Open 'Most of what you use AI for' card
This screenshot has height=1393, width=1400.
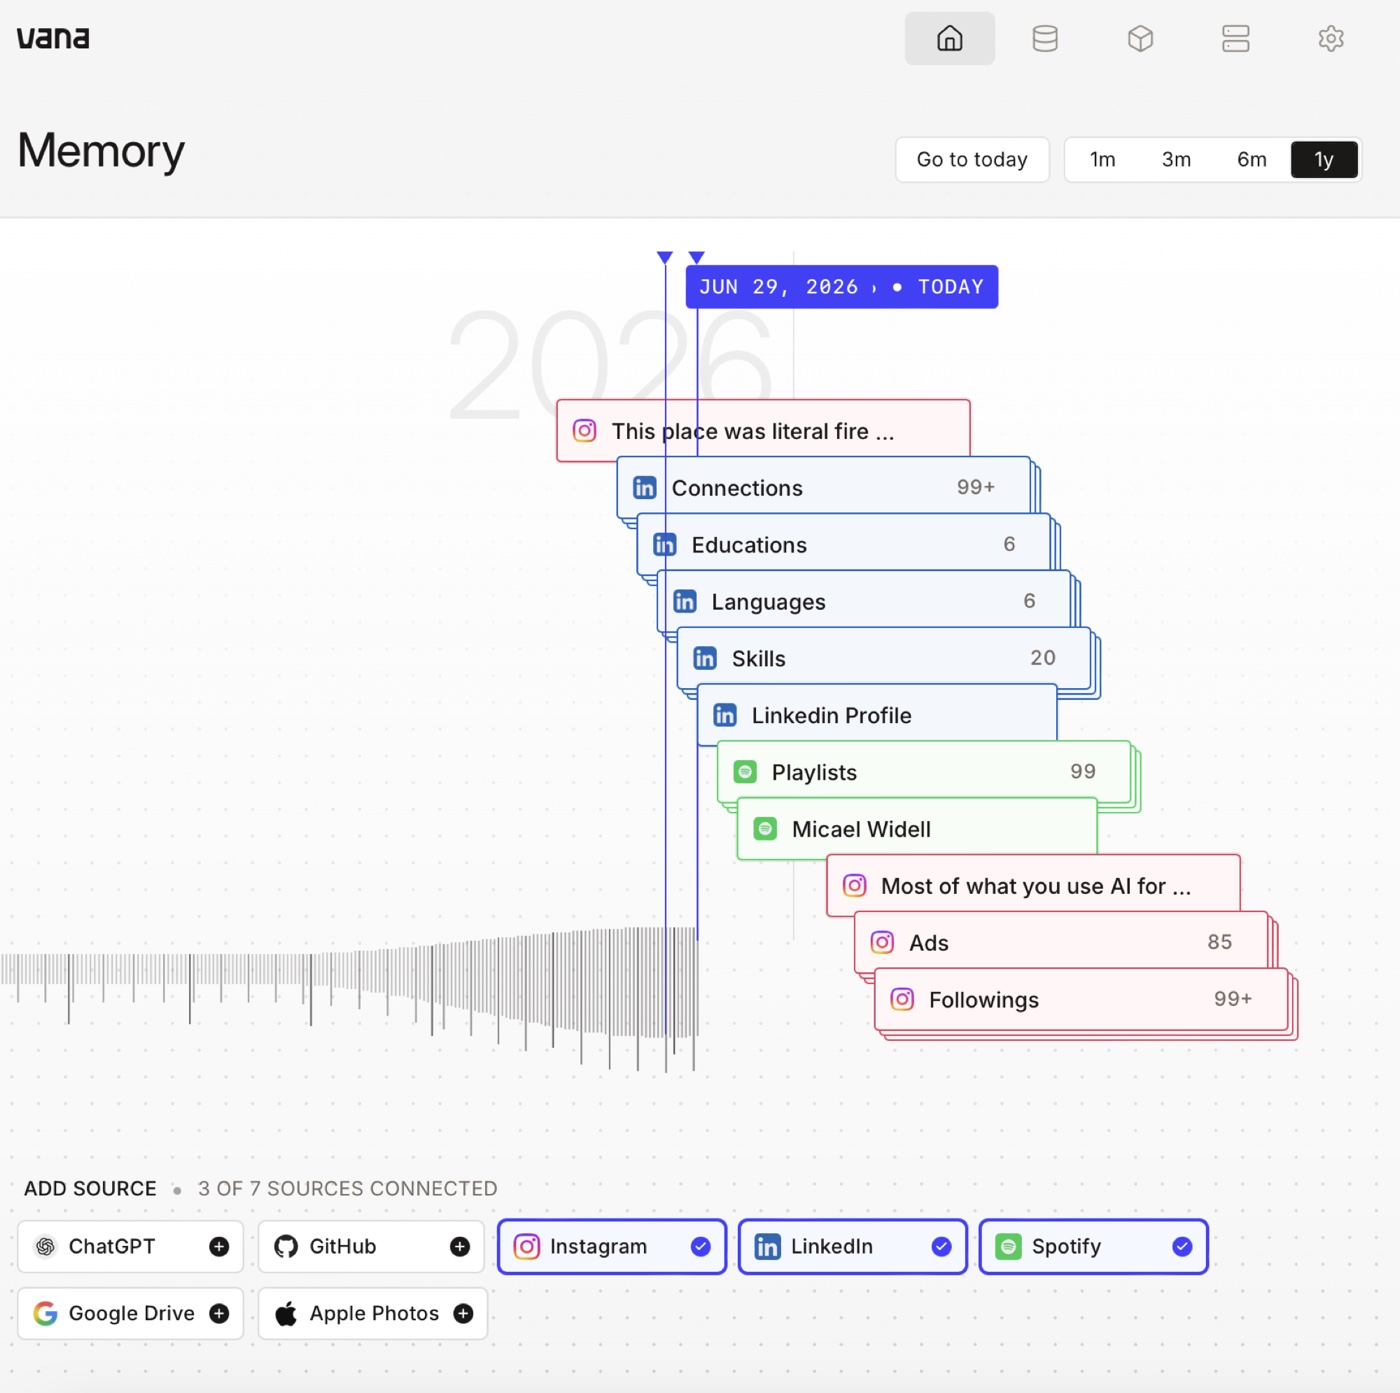1034,885
